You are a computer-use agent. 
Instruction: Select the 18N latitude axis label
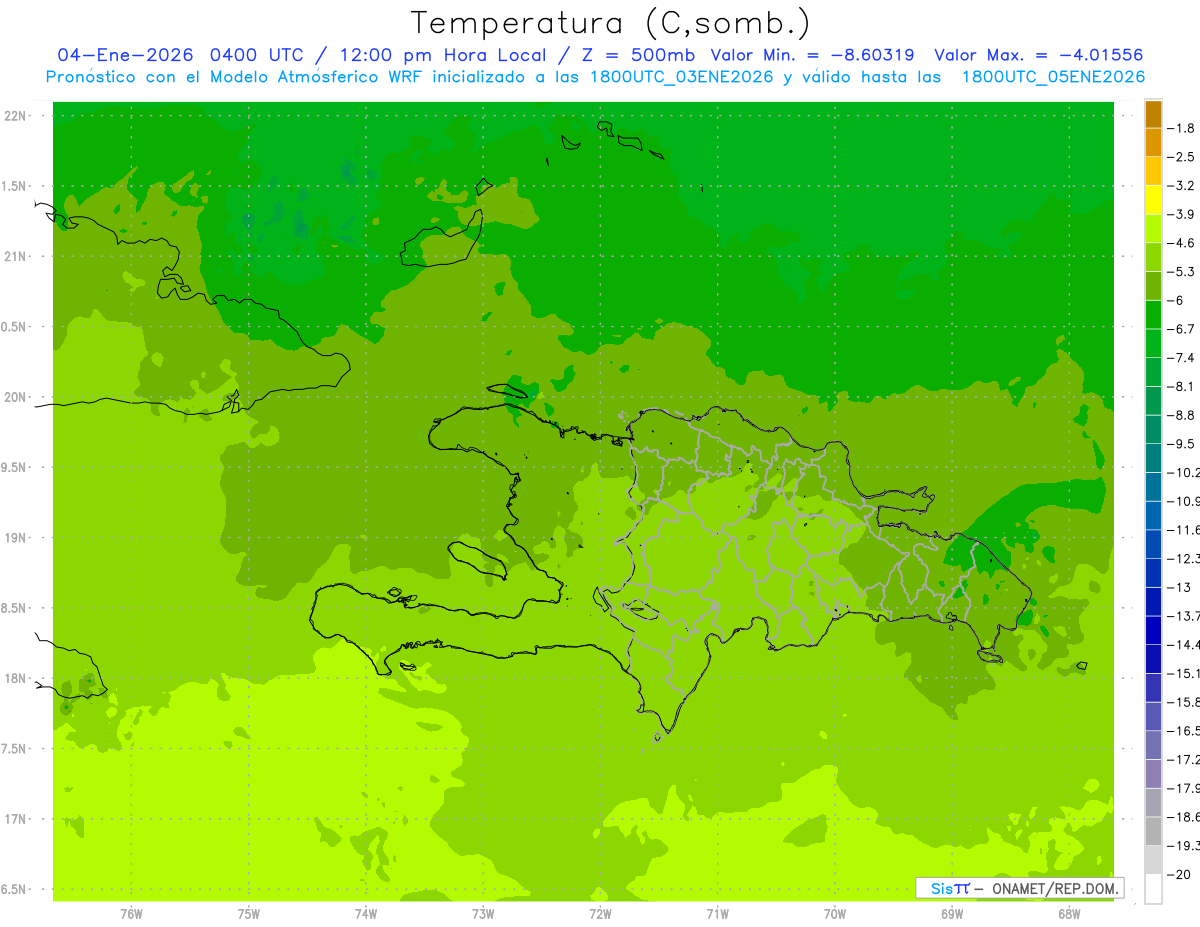click(17, 678)
